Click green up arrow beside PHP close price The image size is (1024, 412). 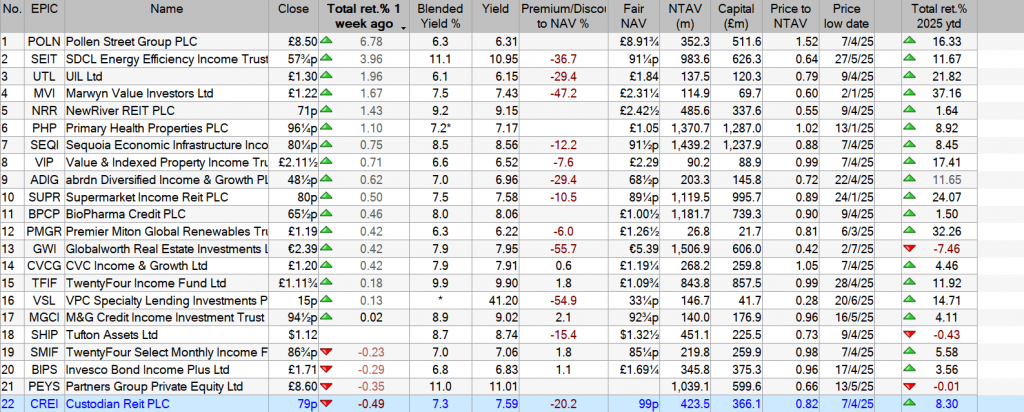click(x=326, y=127)
